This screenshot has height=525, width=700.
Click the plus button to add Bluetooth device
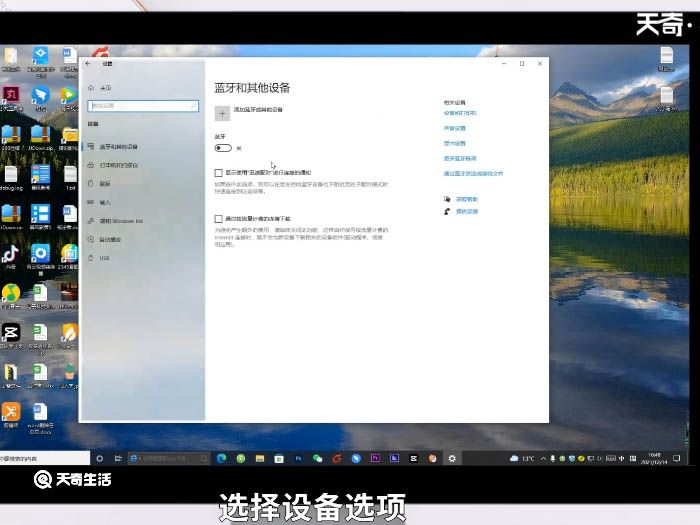tap(222, 113)
